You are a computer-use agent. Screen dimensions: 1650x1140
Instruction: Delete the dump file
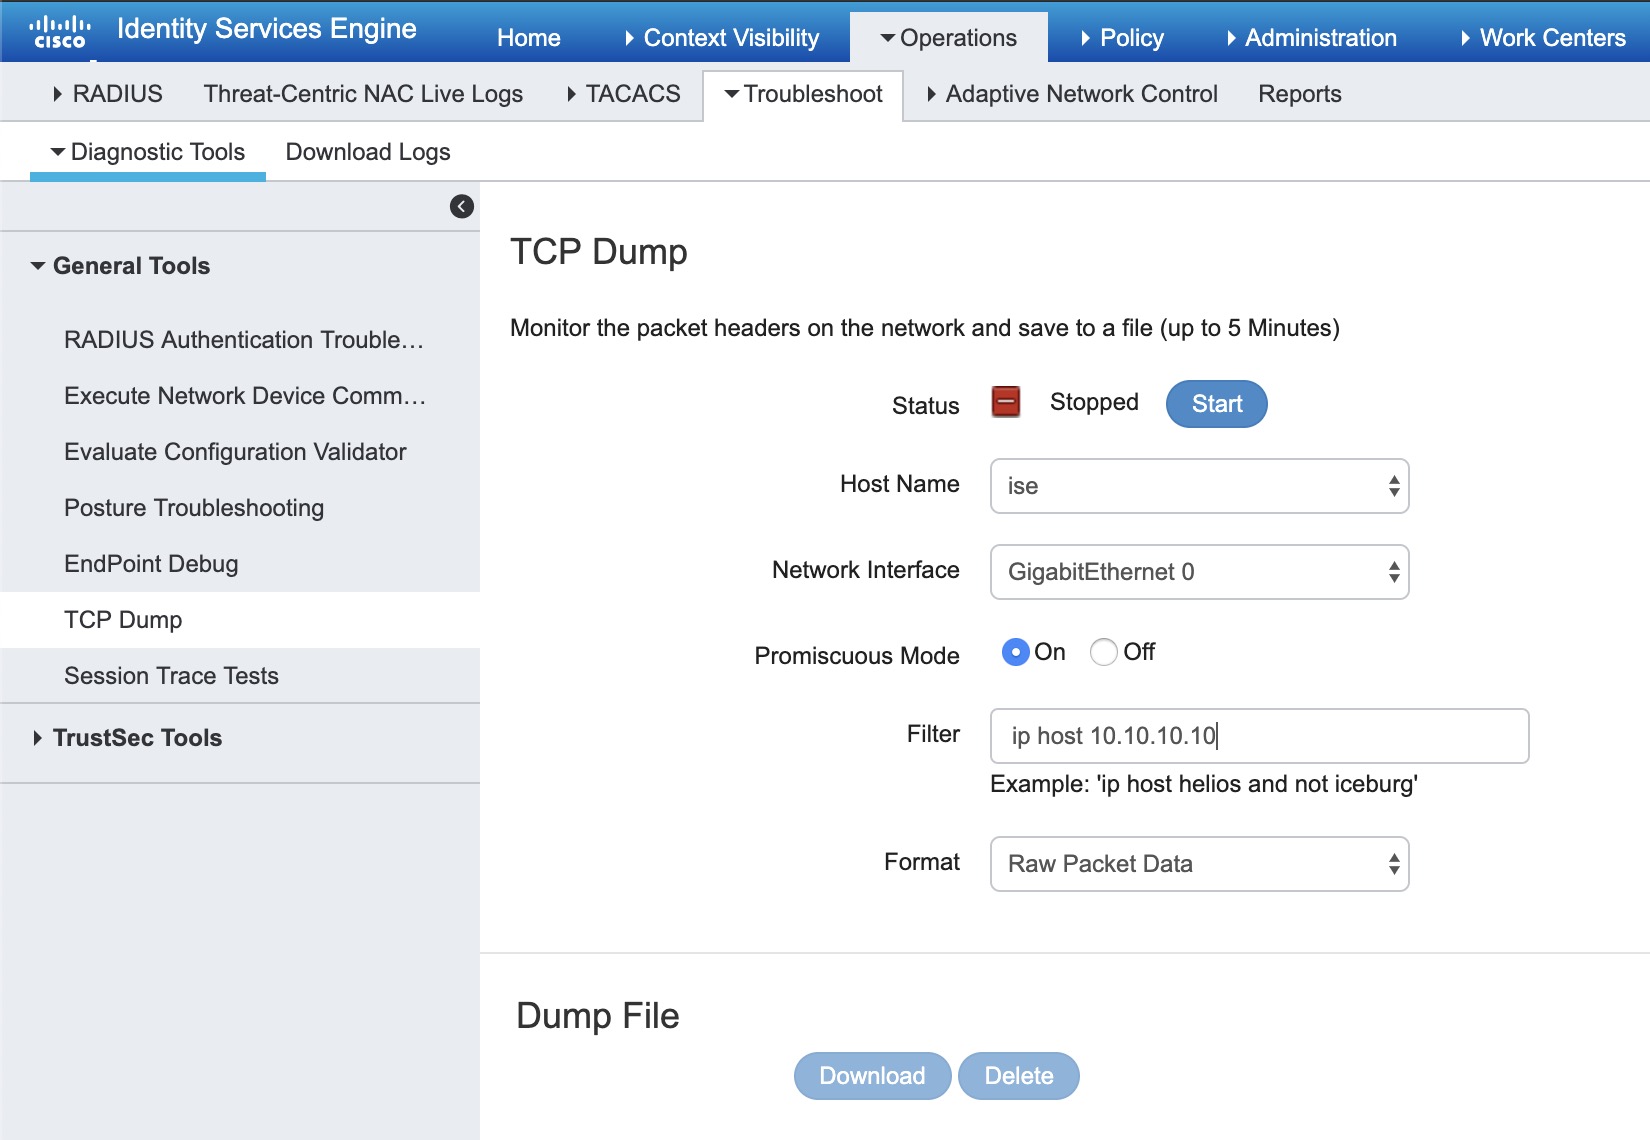point(1018,1076)
